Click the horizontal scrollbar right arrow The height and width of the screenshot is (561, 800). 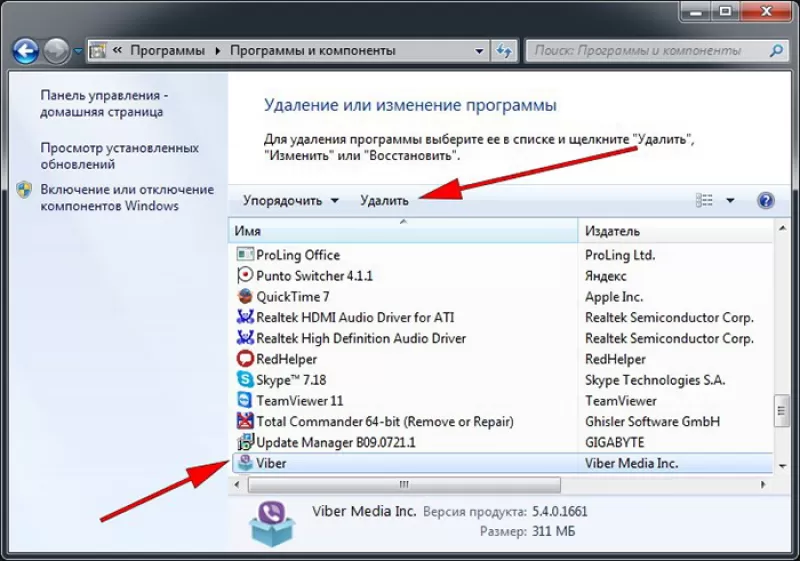coord(763,484)
